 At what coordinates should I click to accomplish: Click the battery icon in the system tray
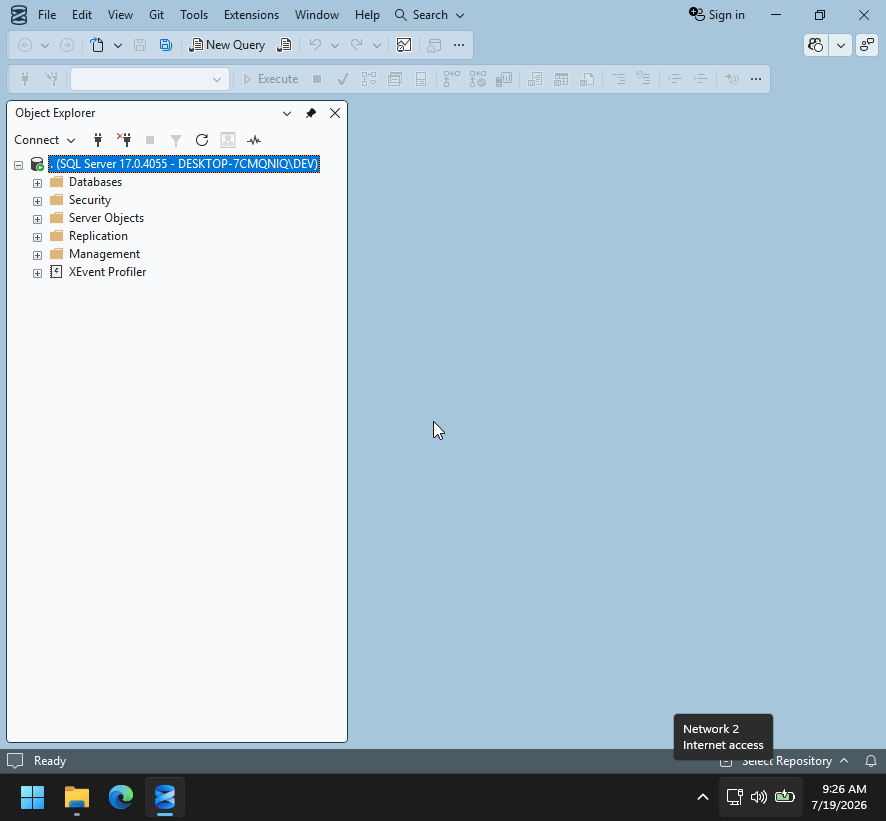pyautogui.click(x=785, y=797)
